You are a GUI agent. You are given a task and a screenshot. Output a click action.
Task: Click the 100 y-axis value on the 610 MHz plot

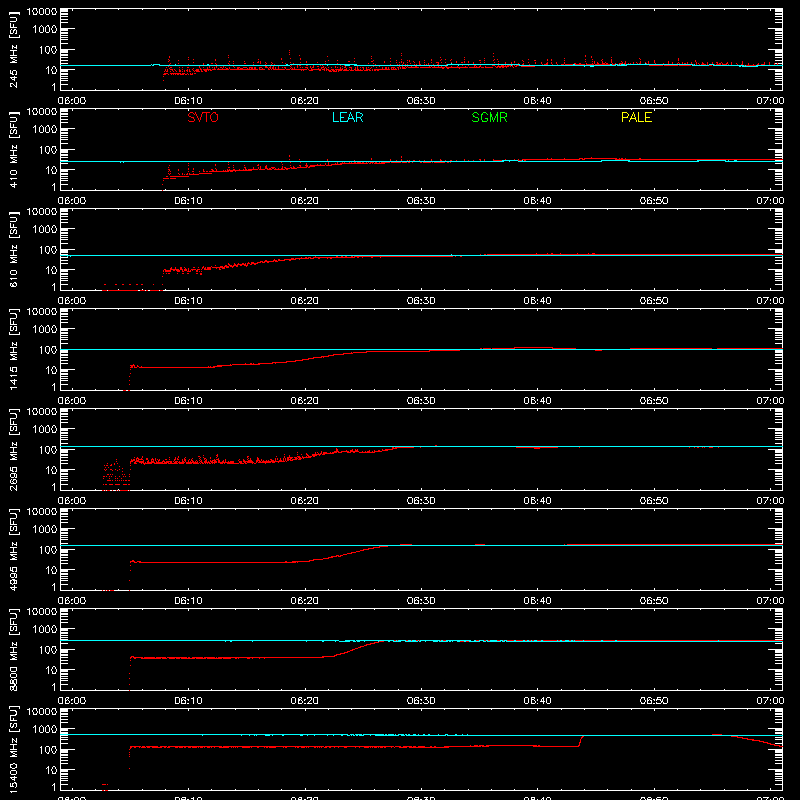[48, 250]
